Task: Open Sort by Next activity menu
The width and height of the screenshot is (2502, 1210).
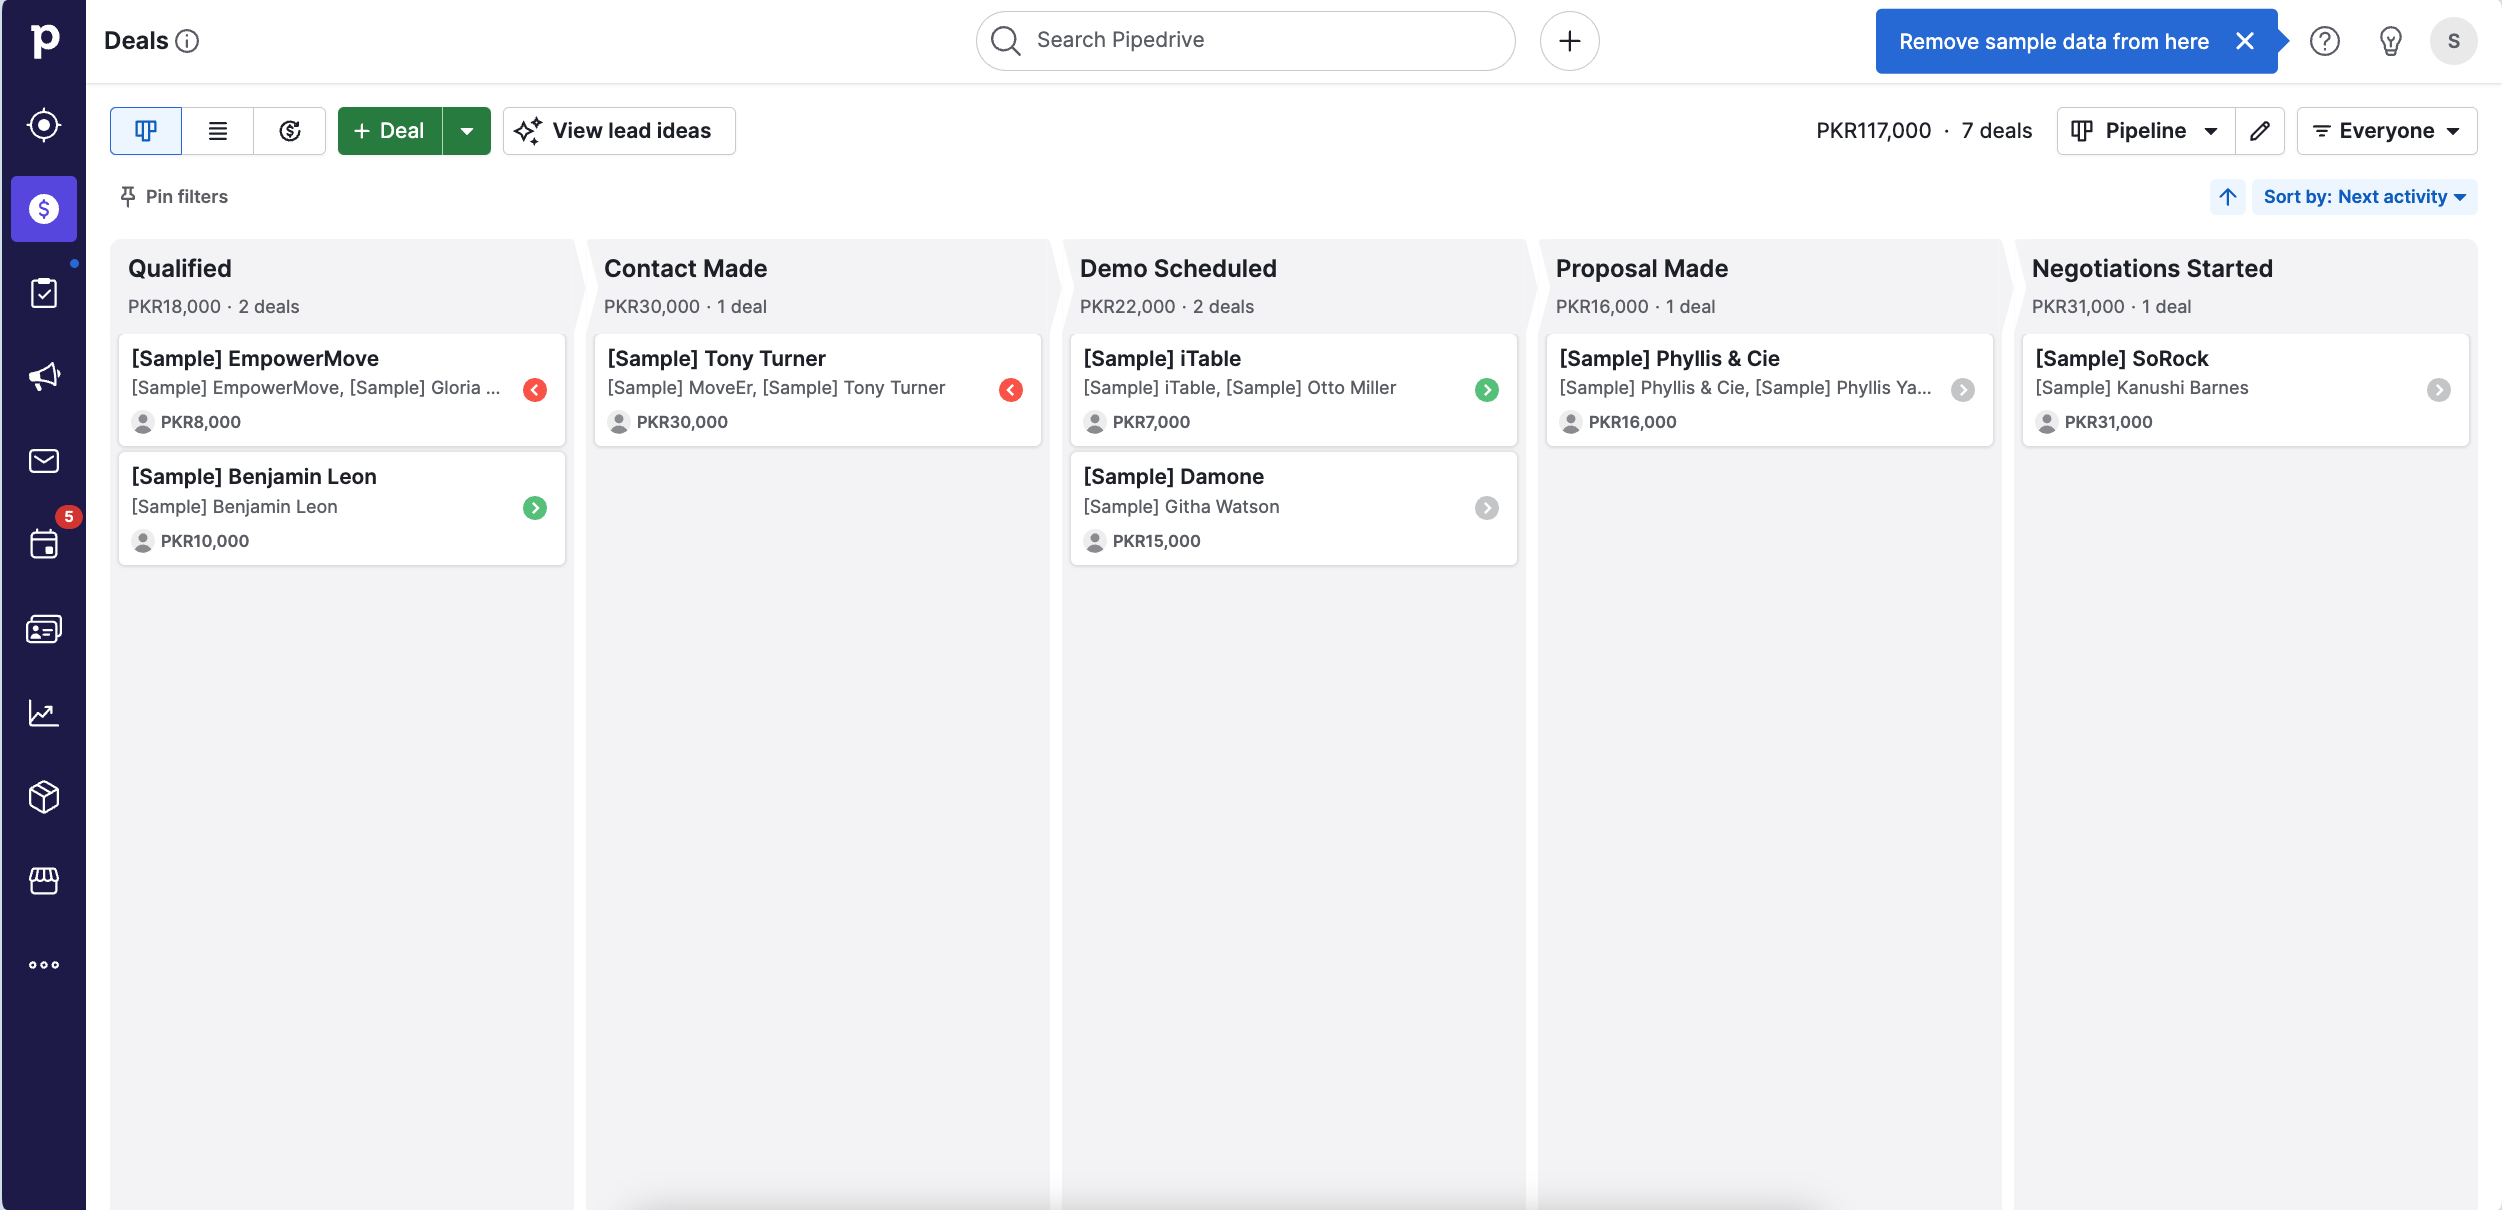Action: [2364, 197]
